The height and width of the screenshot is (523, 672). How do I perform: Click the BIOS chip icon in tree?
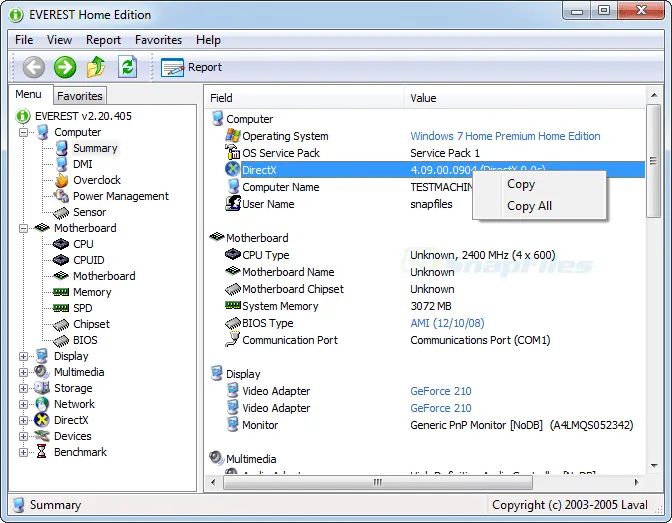point(61,340)
